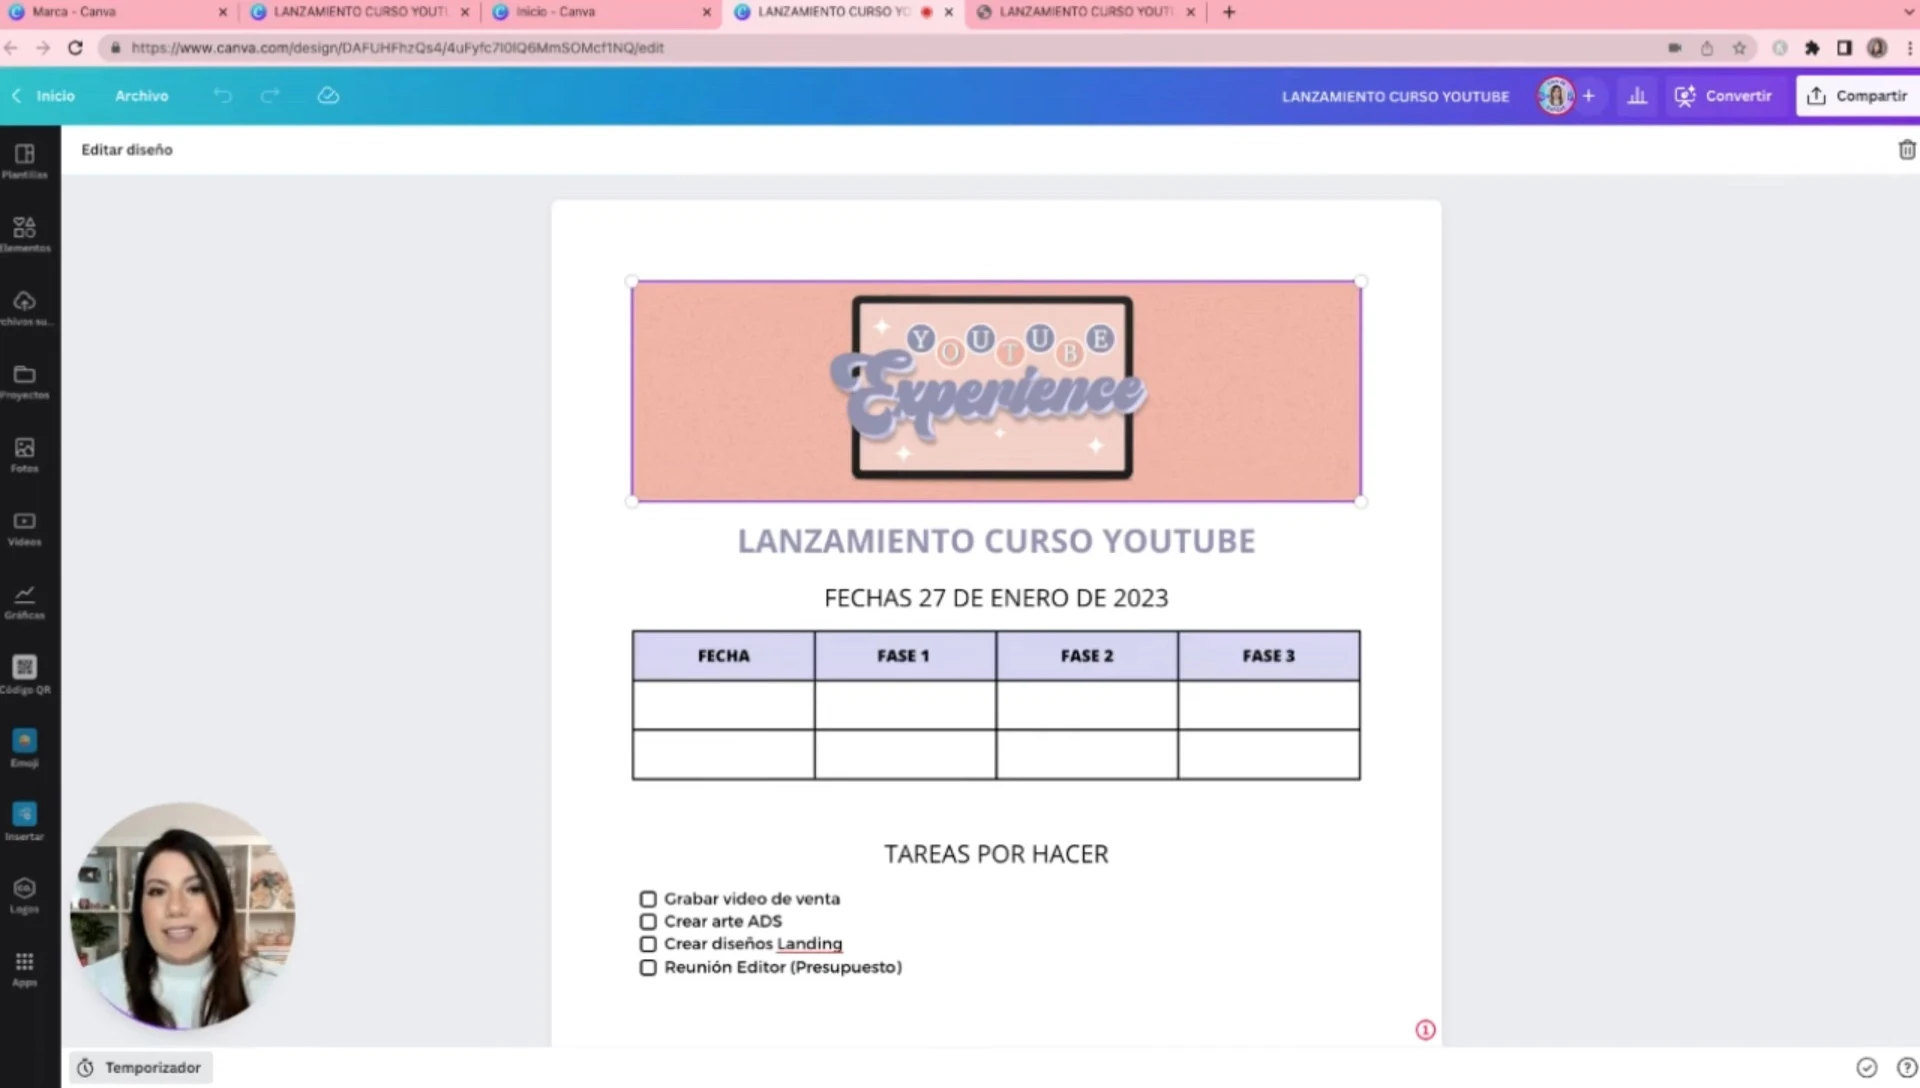This screenshot has height=1088, width=1920.
Task: Open the Videos panel
Action: [x=25, y=528]
